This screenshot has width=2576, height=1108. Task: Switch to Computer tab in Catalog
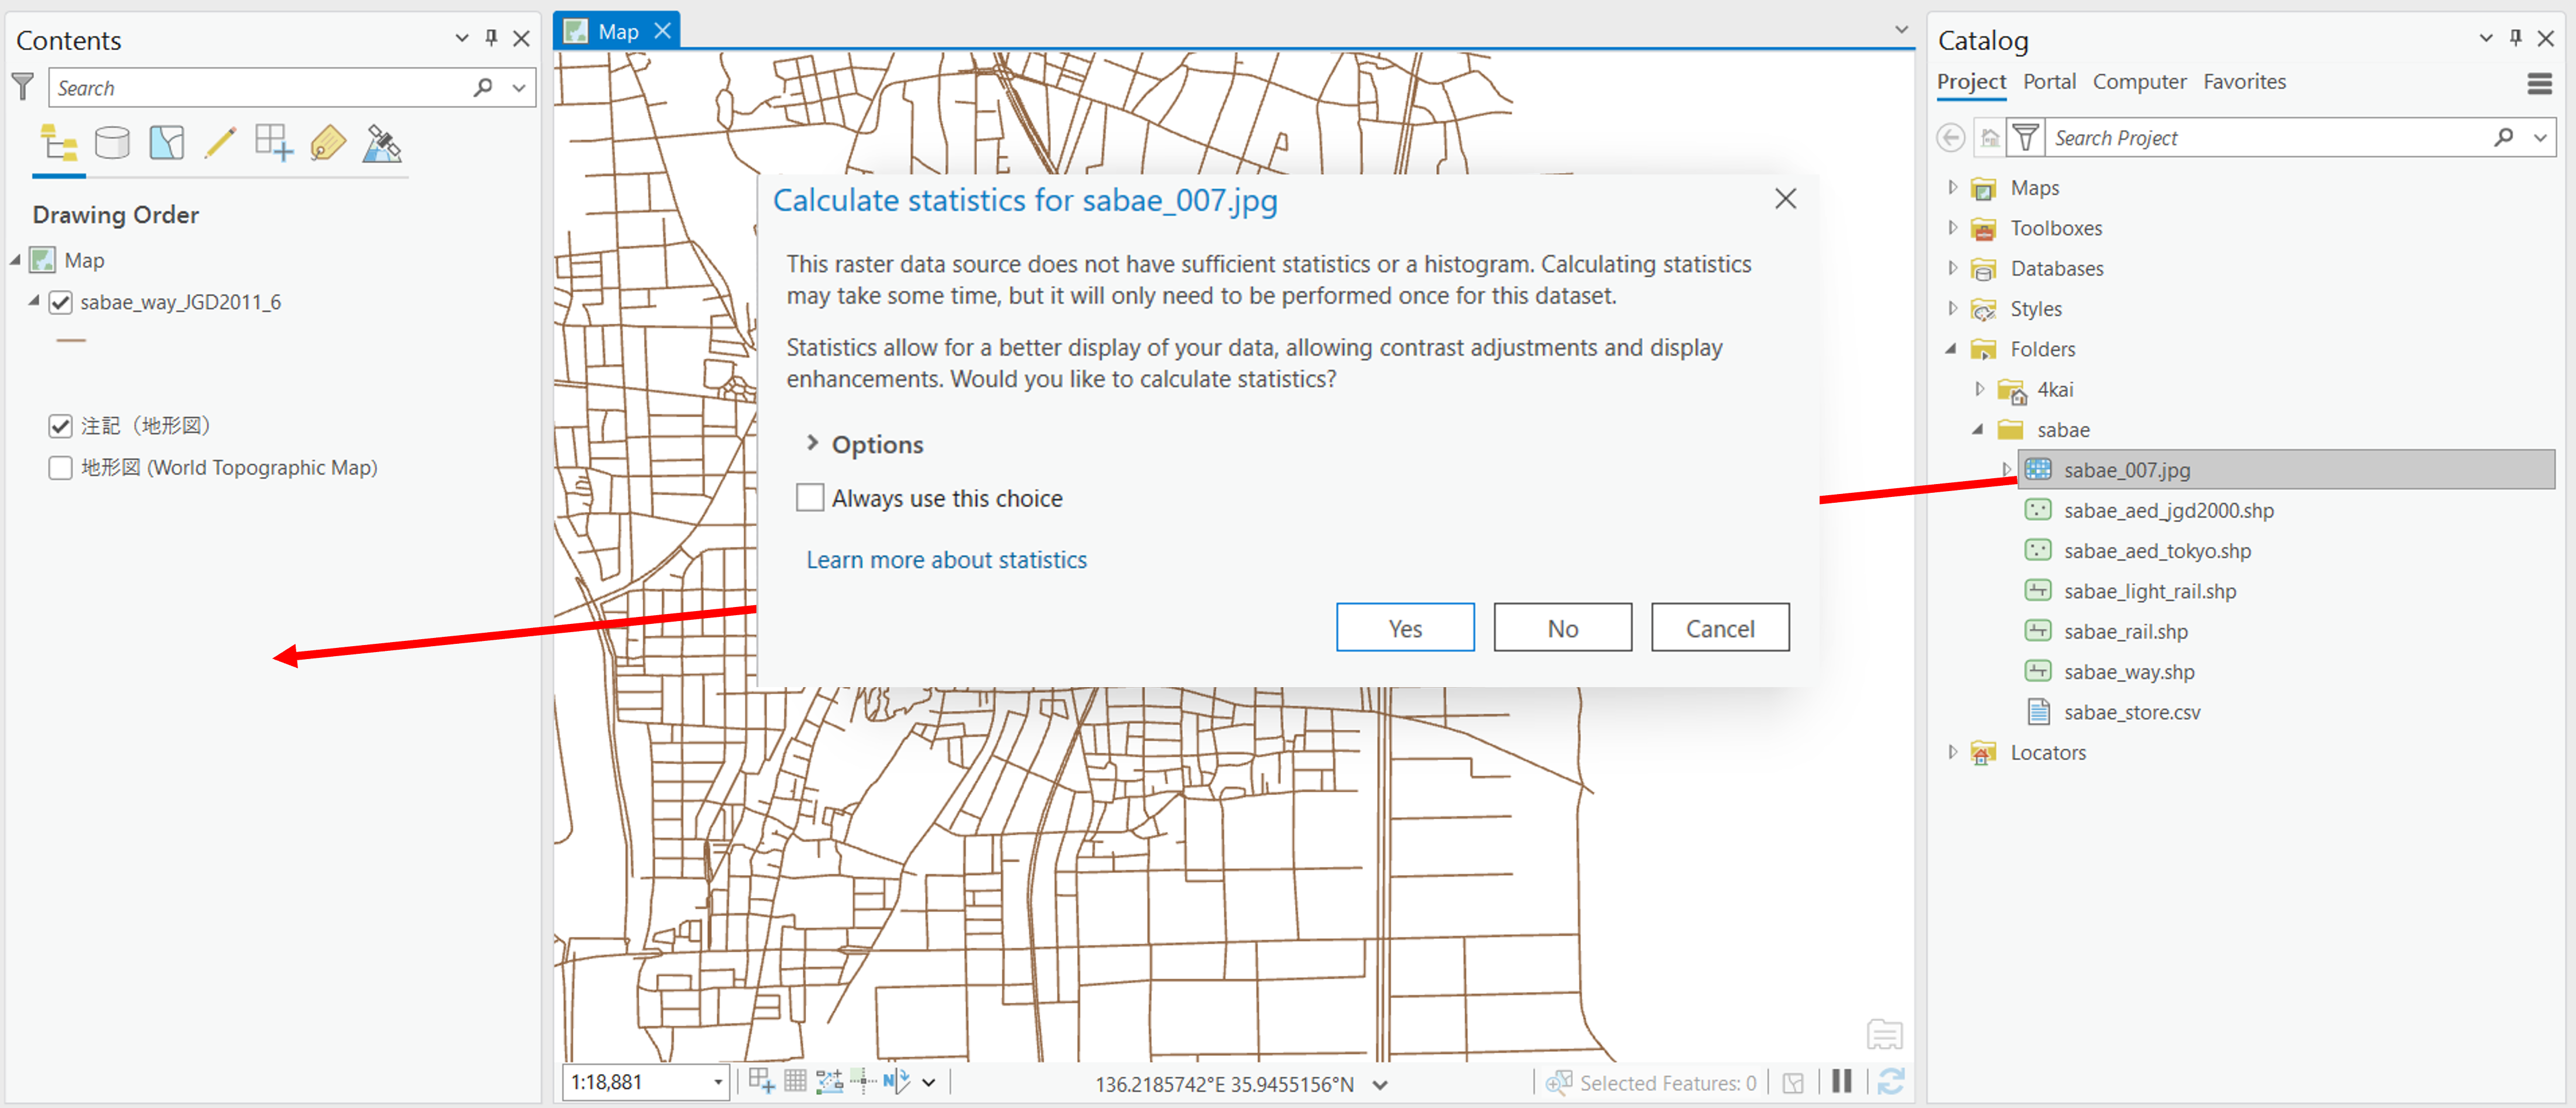pos(2139,82)
